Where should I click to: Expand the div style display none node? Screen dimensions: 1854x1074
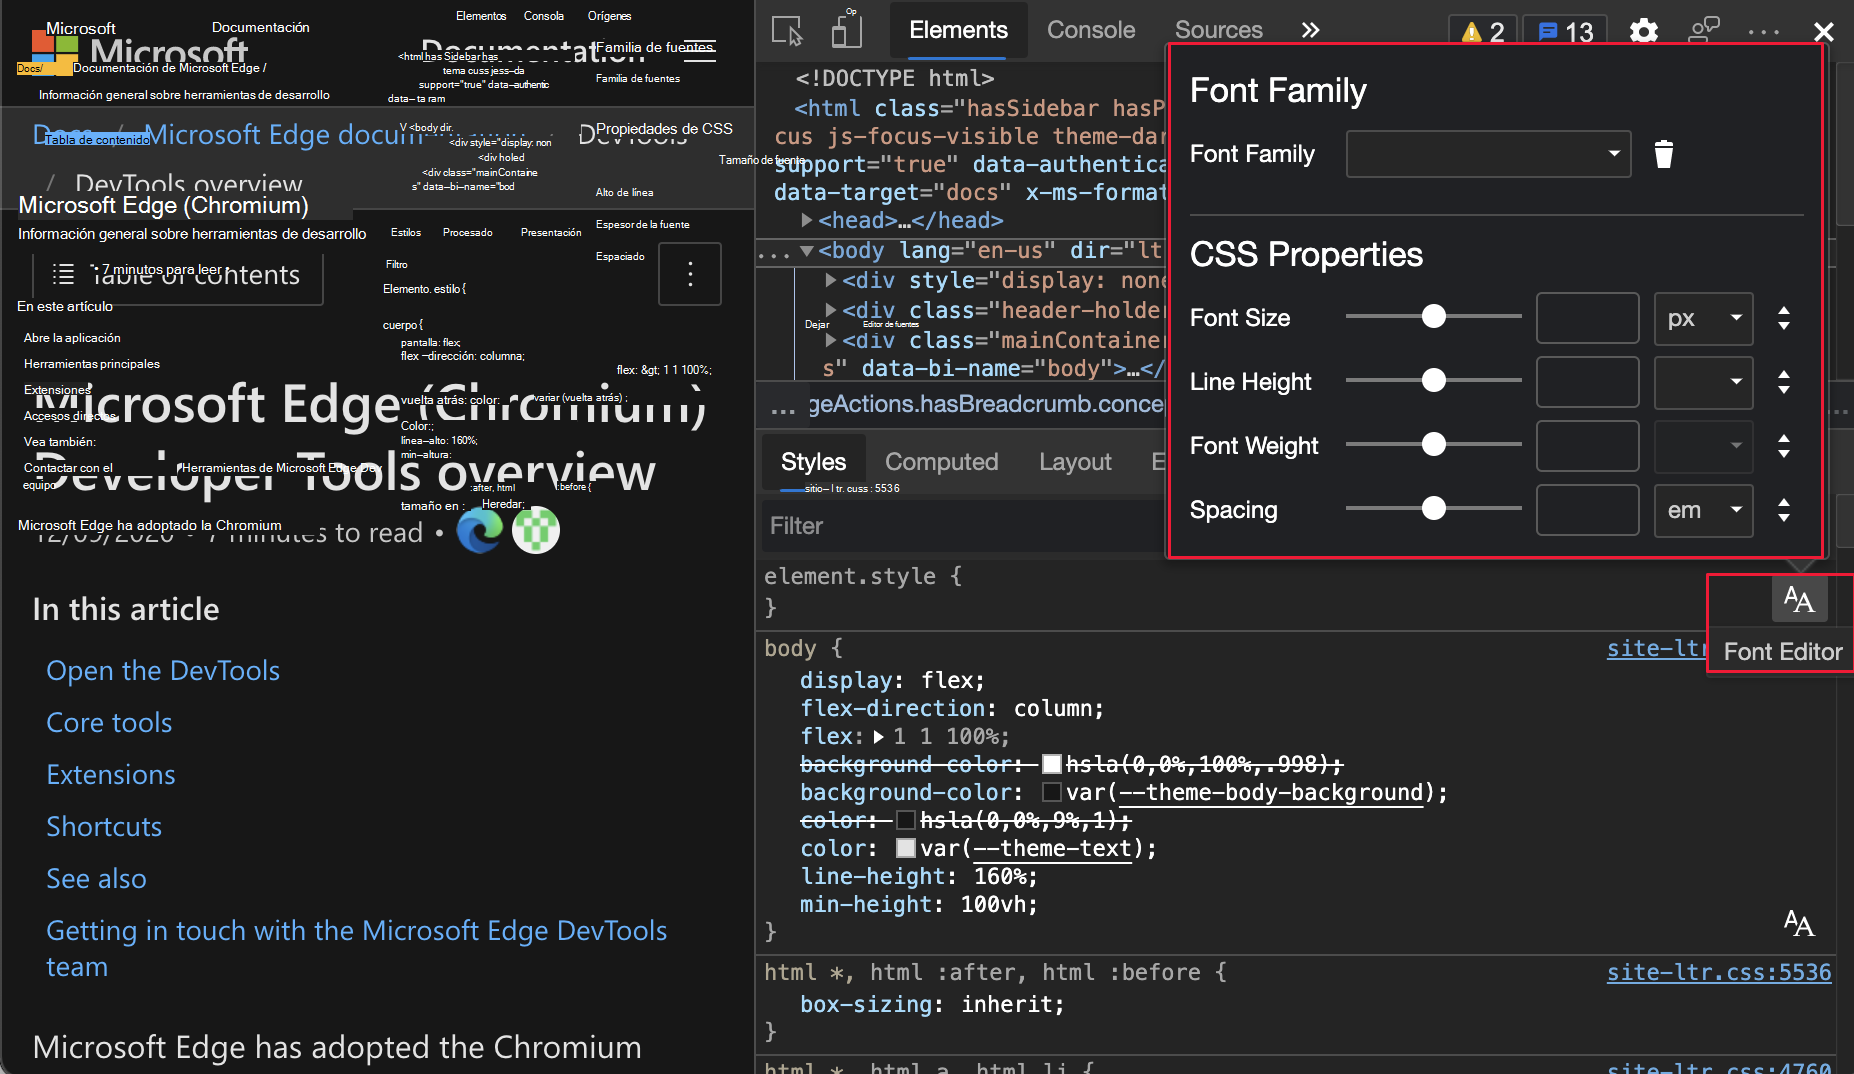pos(830,280)
